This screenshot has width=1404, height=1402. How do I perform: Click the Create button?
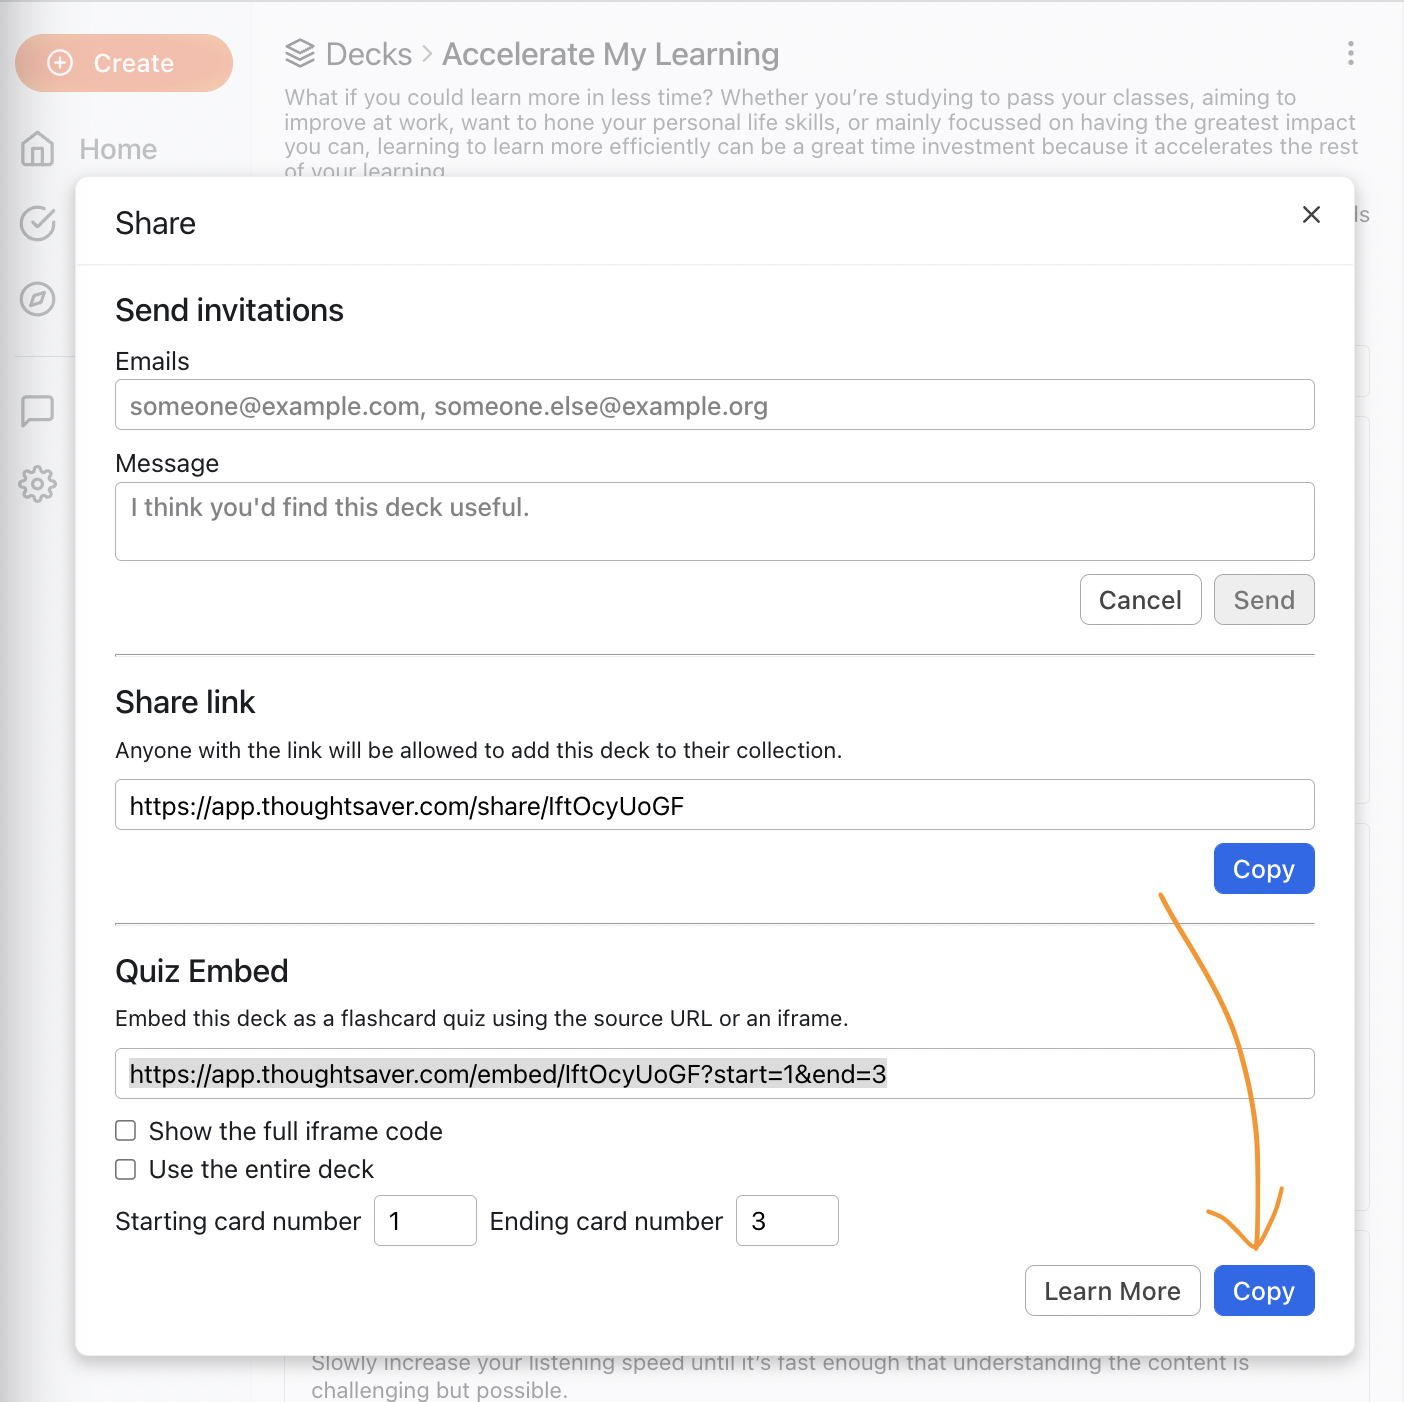pyautogui.click(x=124, y=63)
